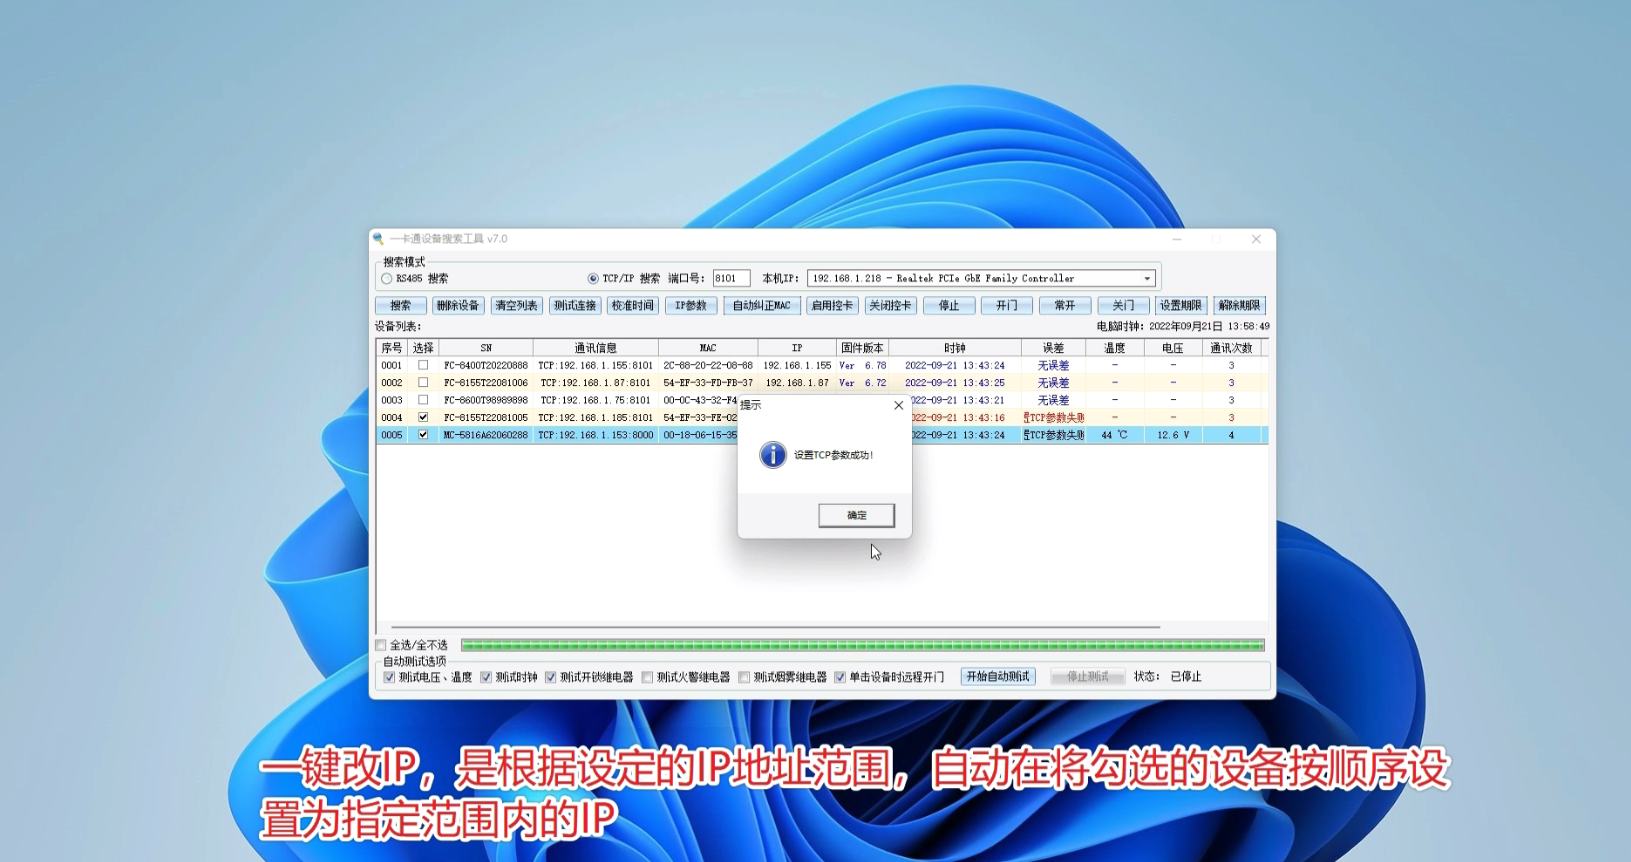Click the 设置期限 button
This screenshot has height=862, width=1631.
[x=1181, y=306]
